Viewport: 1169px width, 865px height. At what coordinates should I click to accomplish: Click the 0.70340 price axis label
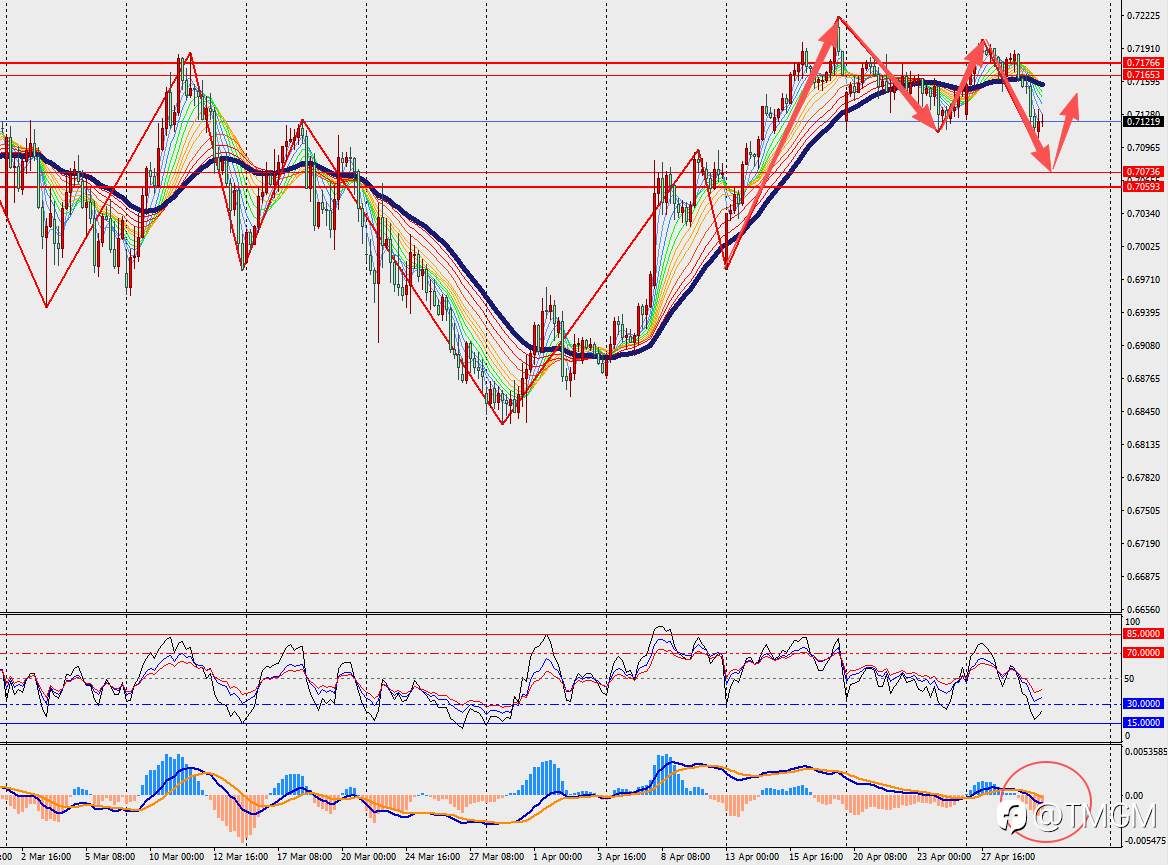click(1143, 213)
